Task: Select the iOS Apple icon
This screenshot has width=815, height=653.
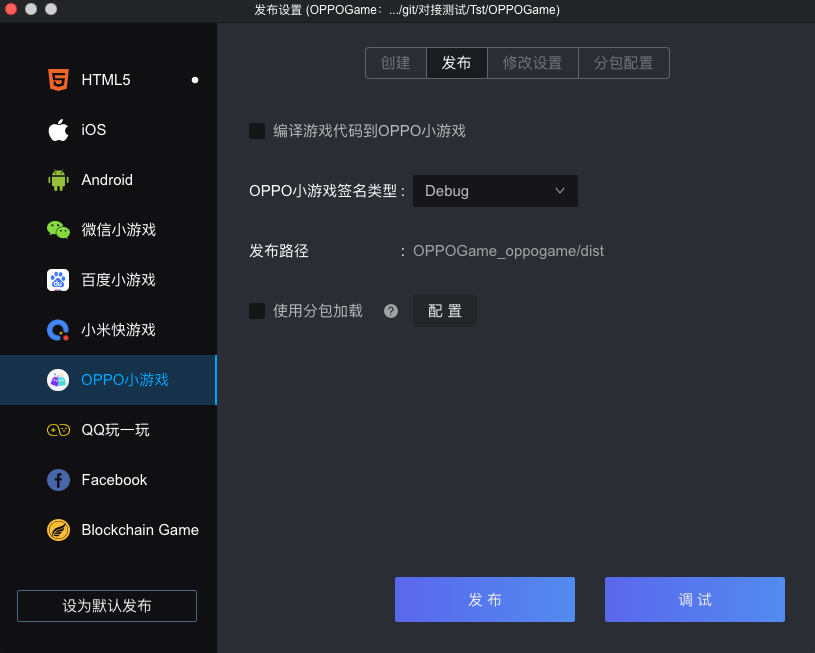Action: tap(58, 130)
